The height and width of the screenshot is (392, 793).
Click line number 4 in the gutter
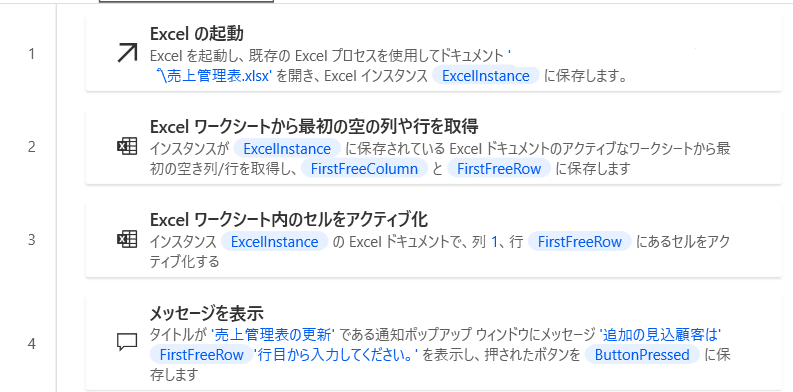click(x=31, y=344)
